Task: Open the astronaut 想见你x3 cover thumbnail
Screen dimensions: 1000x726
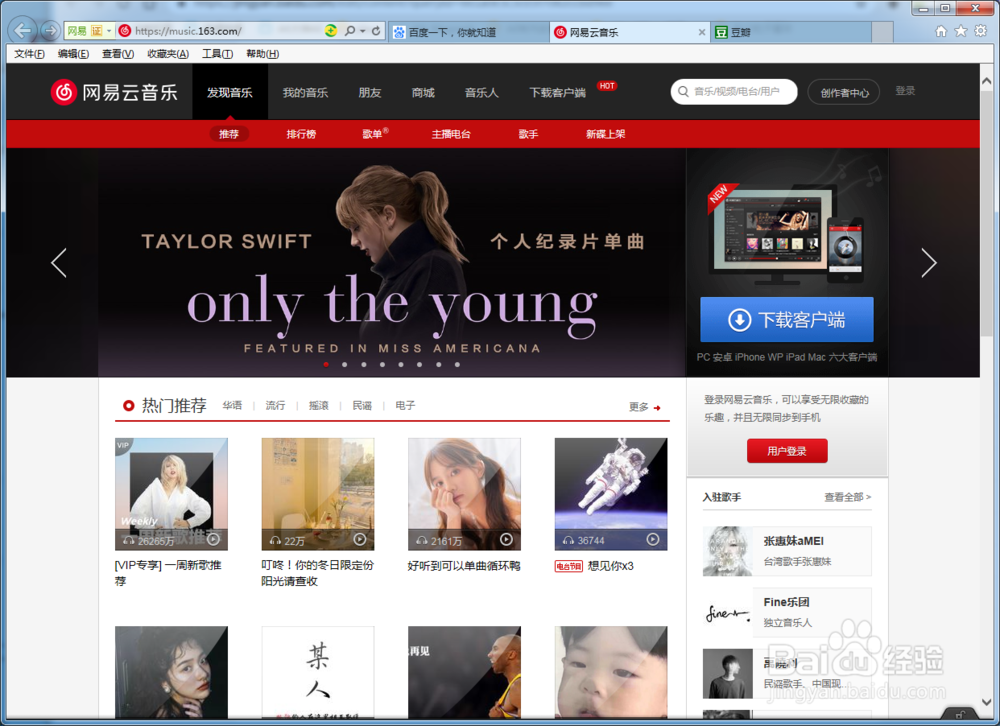Action: (611, 494)
